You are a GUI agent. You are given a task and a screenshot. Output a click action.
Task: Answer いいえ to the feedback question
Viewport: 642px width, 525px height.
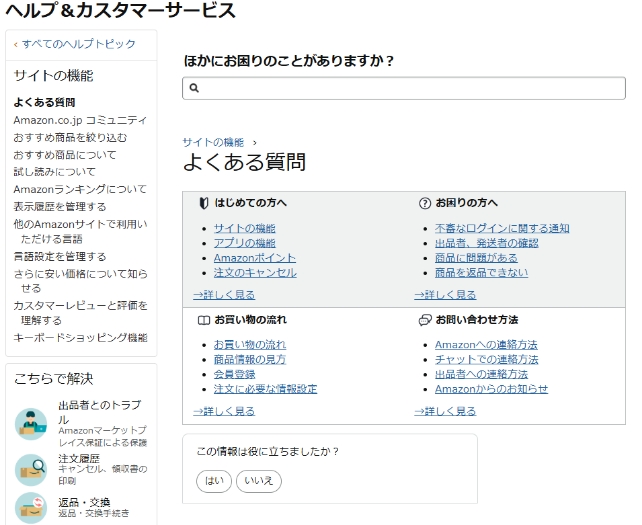click(x=259, y=481)
